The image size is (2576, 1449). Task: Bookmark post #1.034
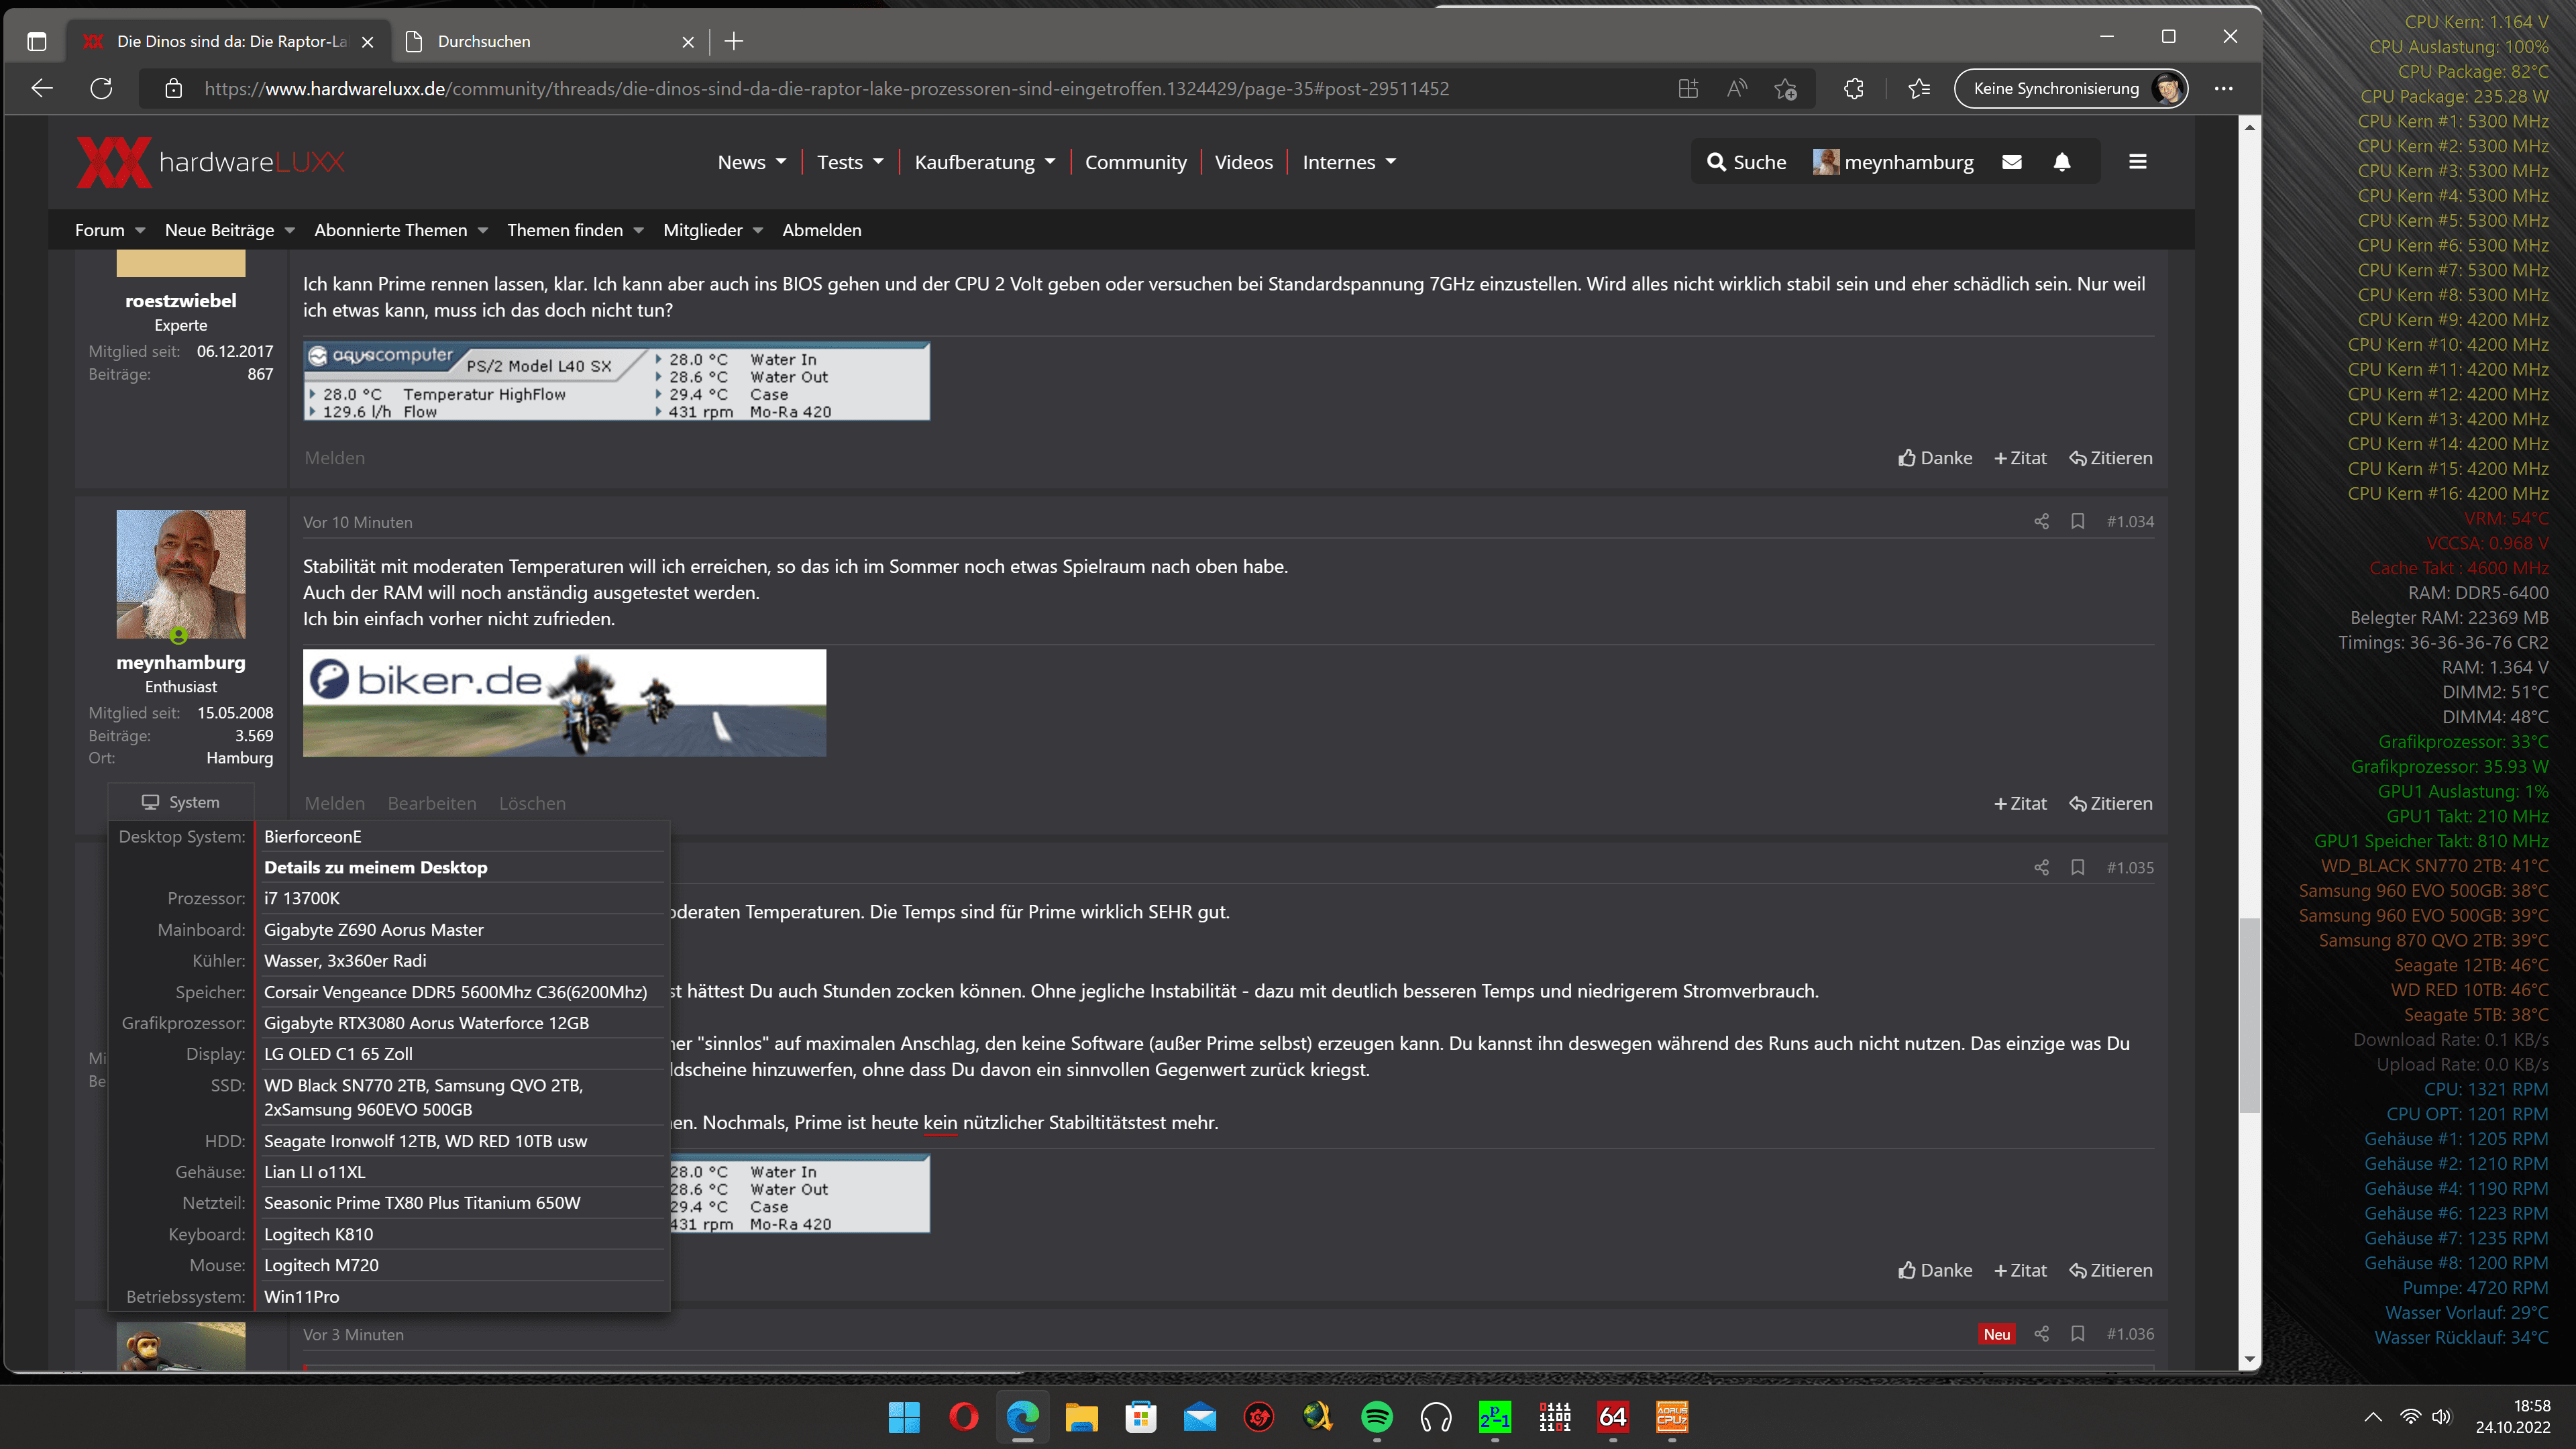tap(2077, 521)
